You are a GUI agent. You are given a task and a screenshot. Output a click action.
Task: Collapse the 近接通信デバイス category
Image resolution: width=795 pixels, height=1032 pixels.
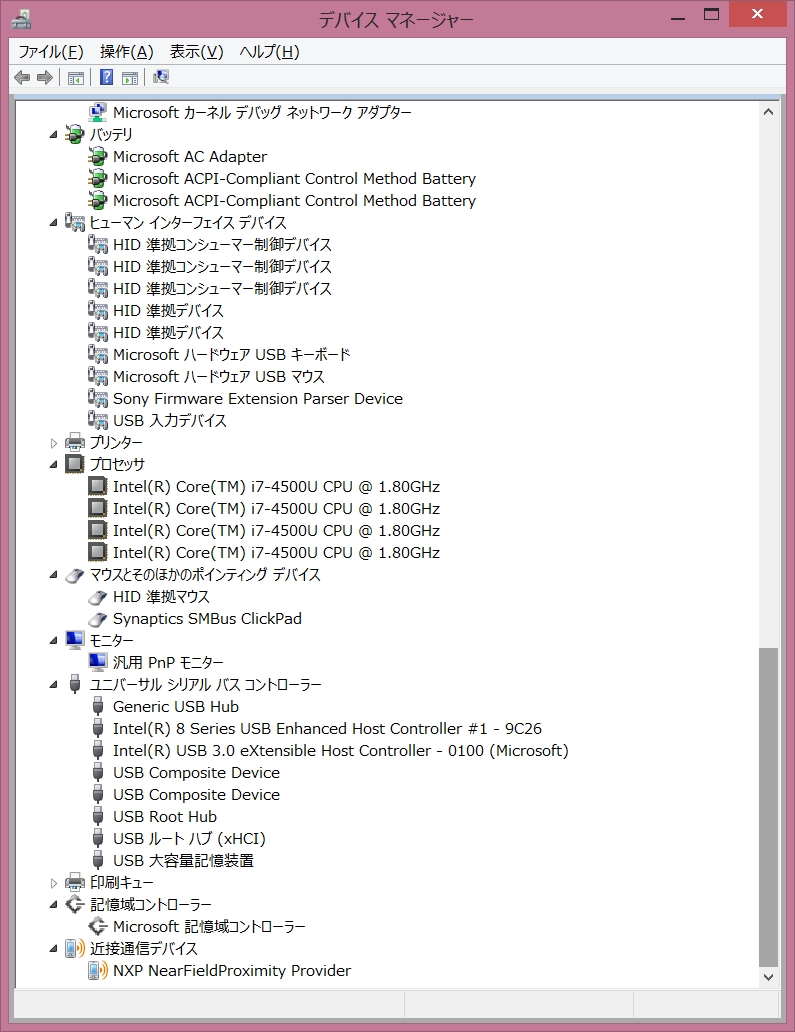pos(54,948)
